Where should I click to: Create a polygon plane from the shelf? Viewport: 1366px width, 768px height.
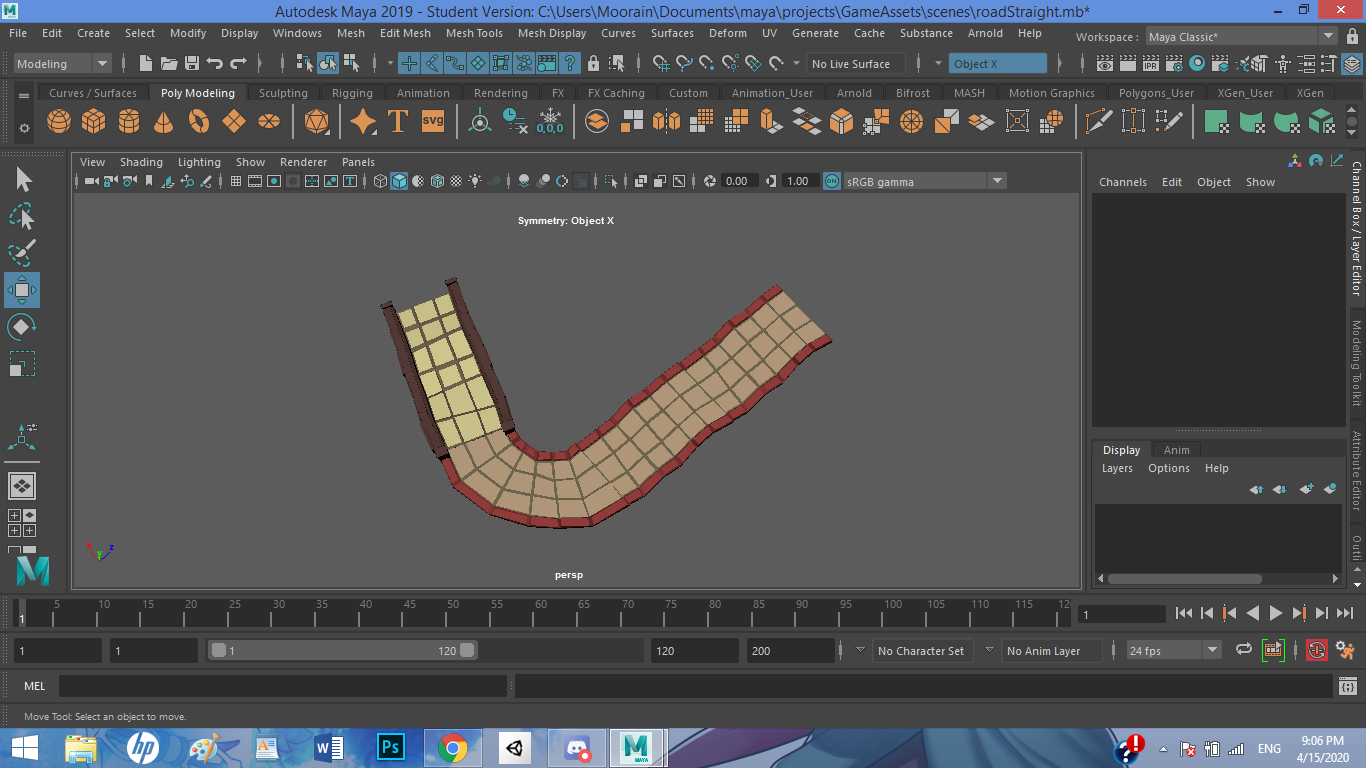tap(233, 122)
